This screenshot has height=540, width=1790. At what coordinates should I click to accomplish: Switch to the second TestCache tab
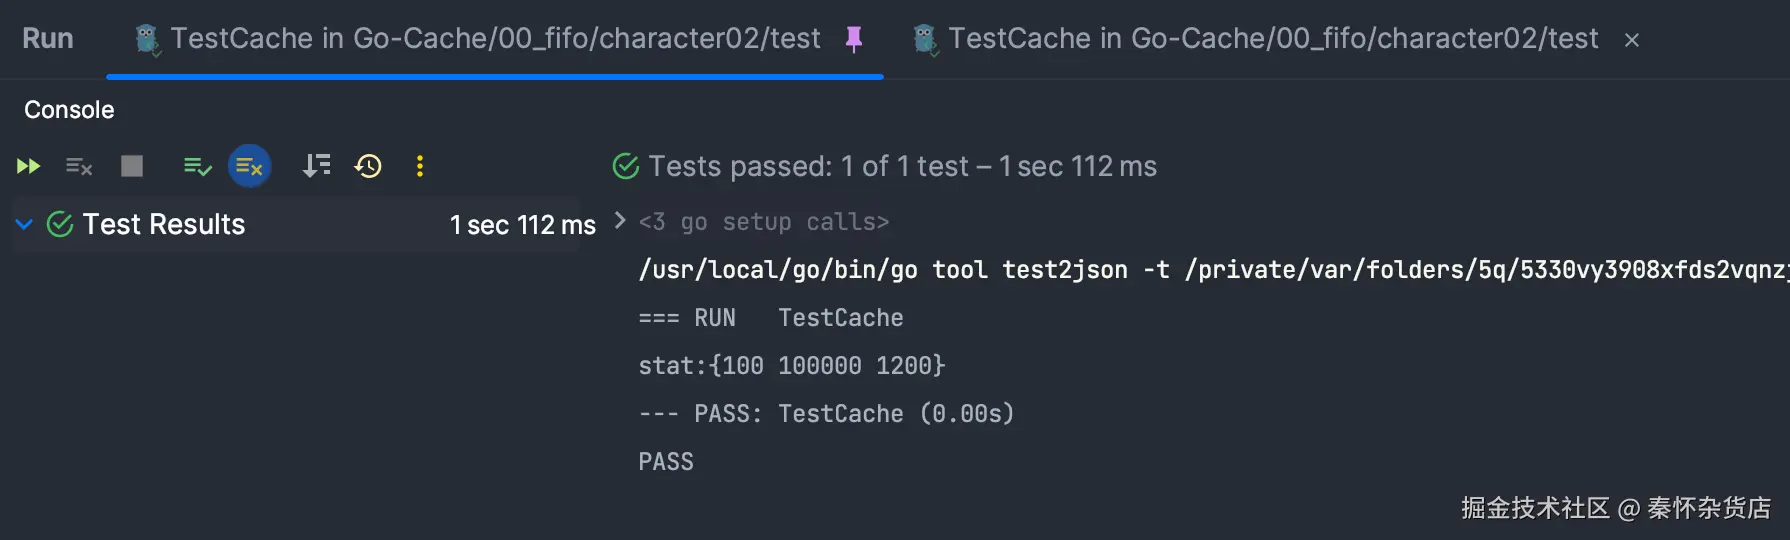click(x=1272, y=39)
